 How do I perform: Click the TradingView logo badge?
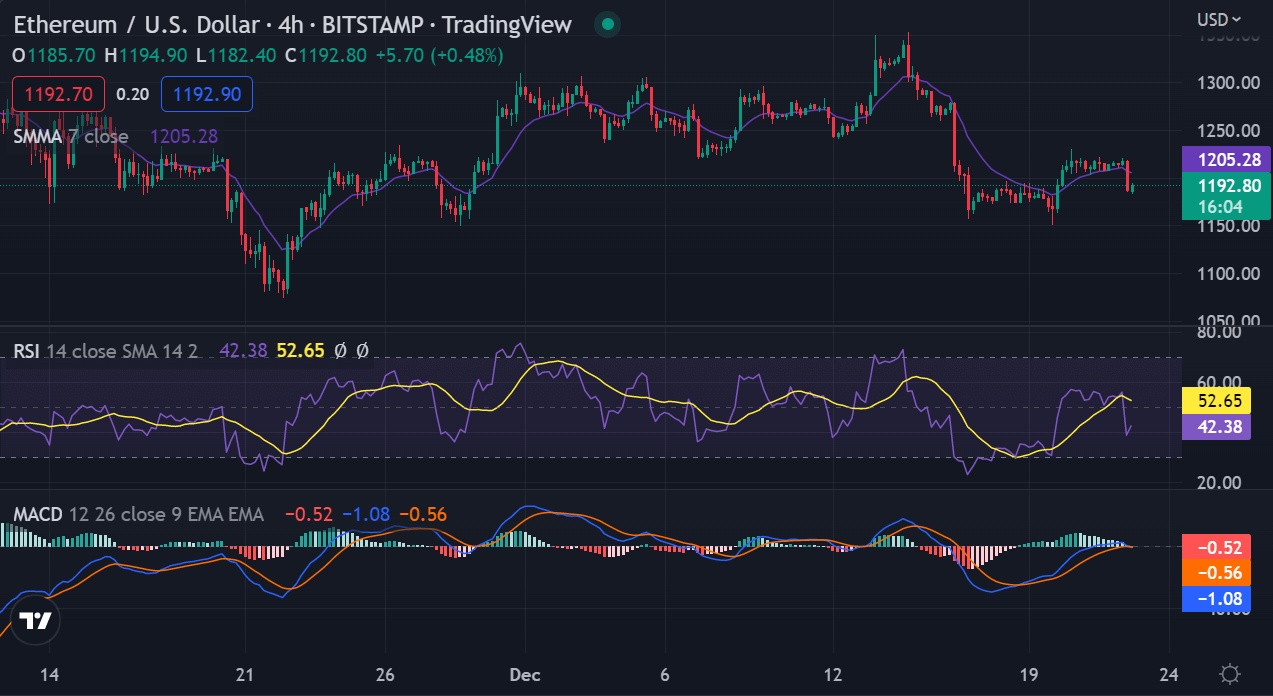click(x=36, y=622)
